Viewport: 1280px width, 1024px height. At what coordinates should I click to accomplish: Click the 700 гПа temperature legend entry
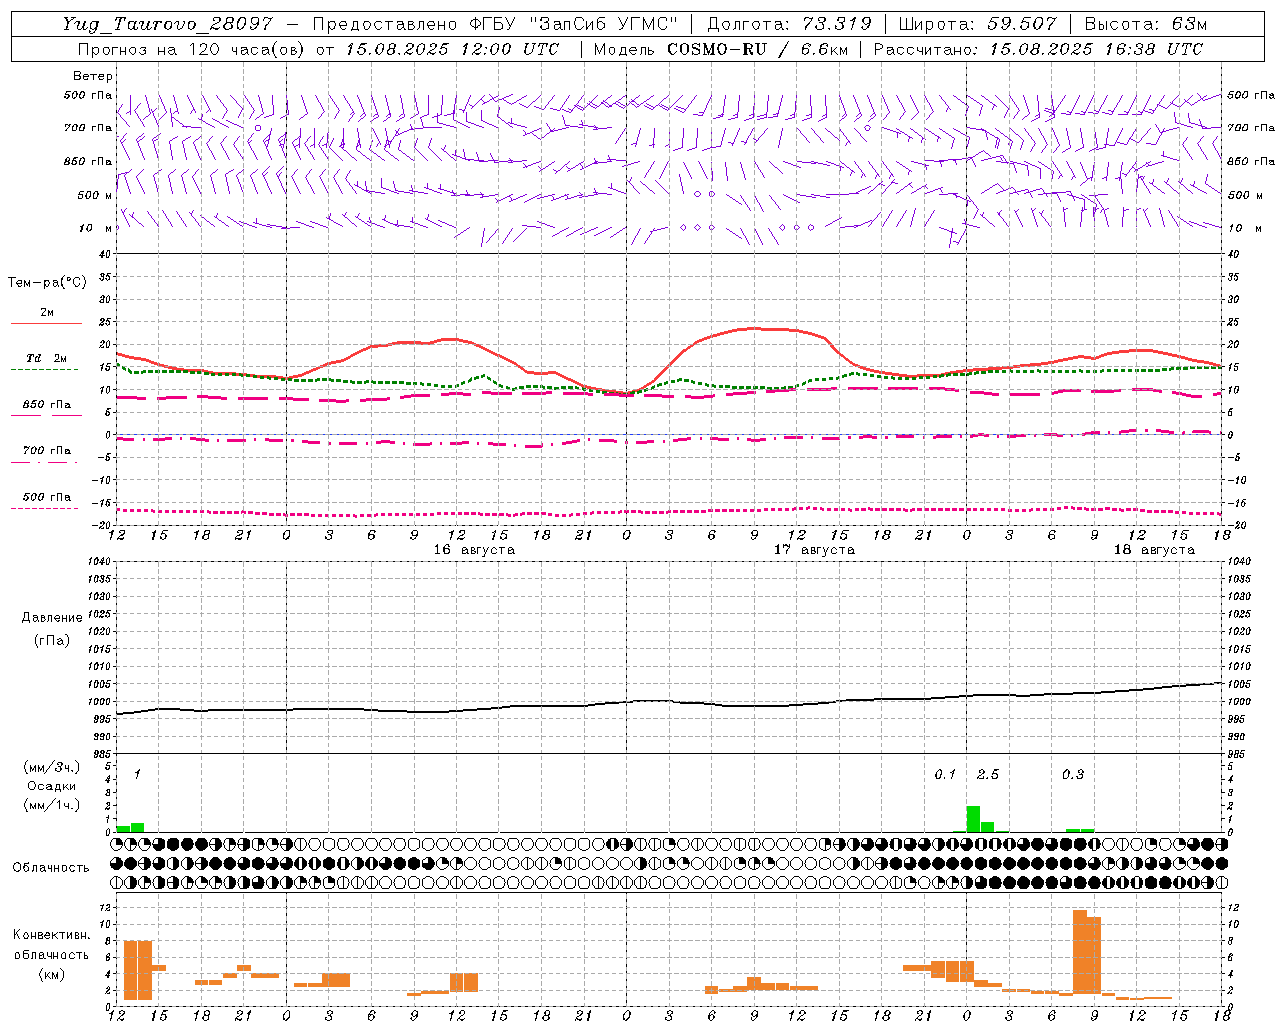coord(46,454)
